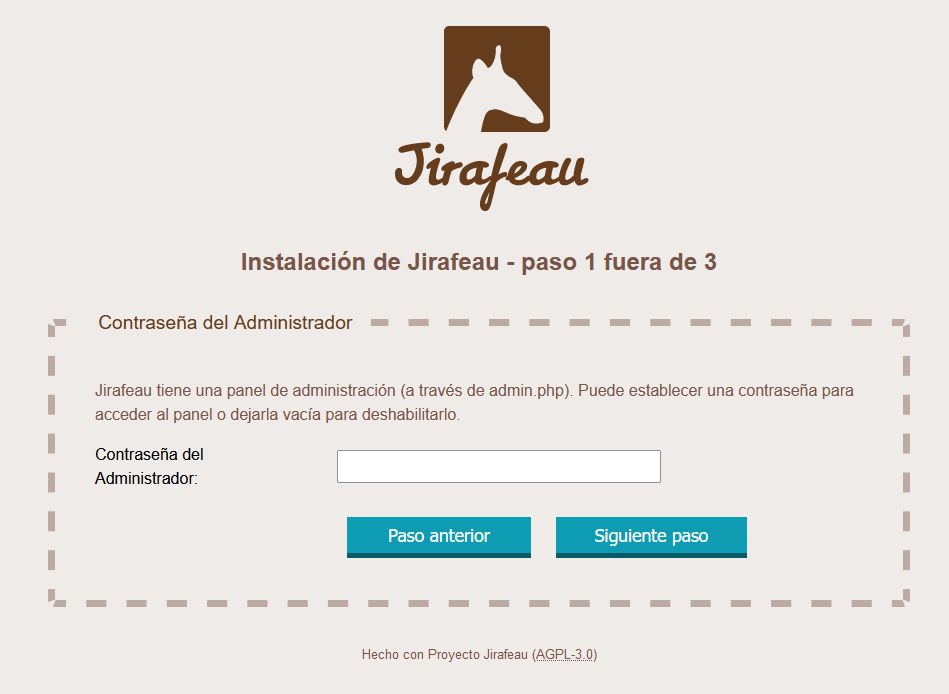Viewport: 949px width, 694px height.
Task: Click the Siguiente paso button
Action: pyautogui.click(x=651, y=537)
